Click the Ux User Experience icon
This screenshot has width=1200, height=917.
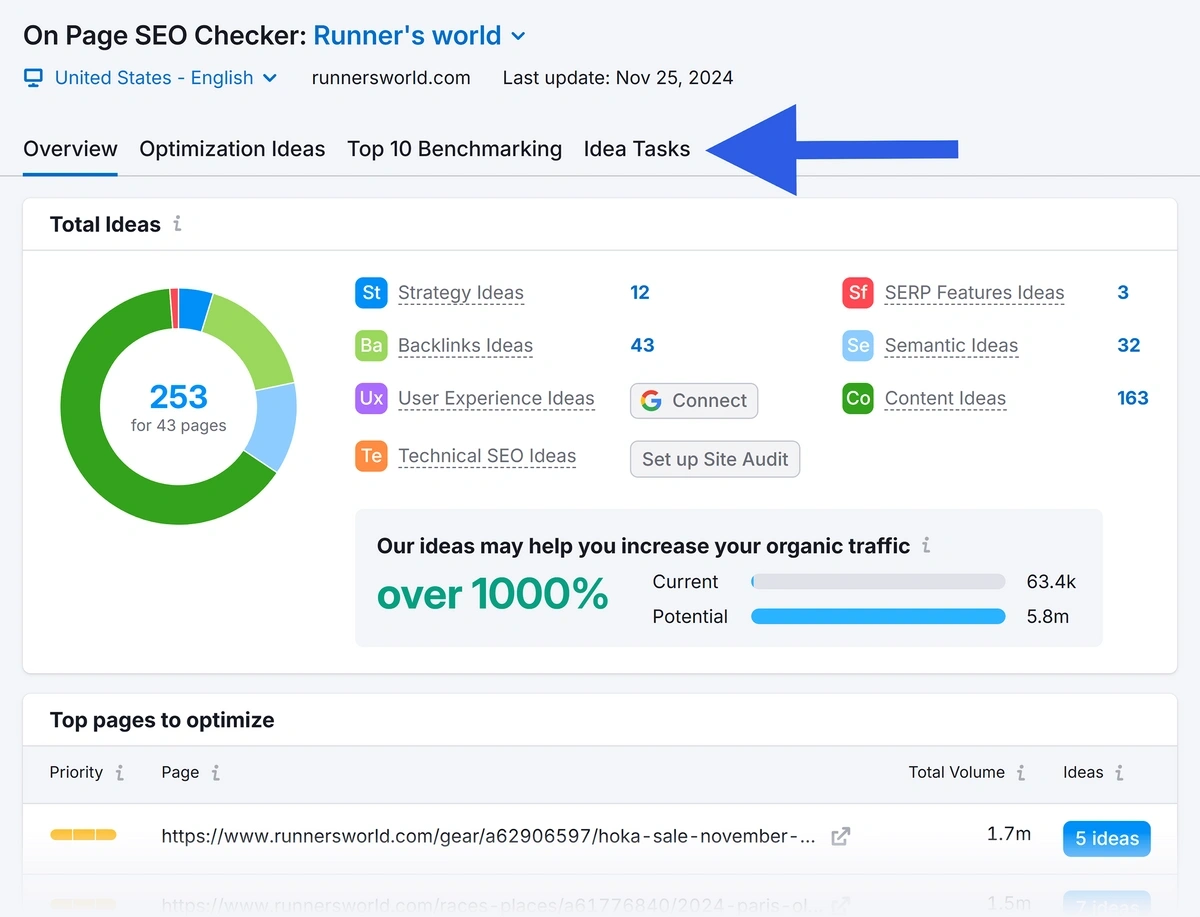(x=371, y=398)
